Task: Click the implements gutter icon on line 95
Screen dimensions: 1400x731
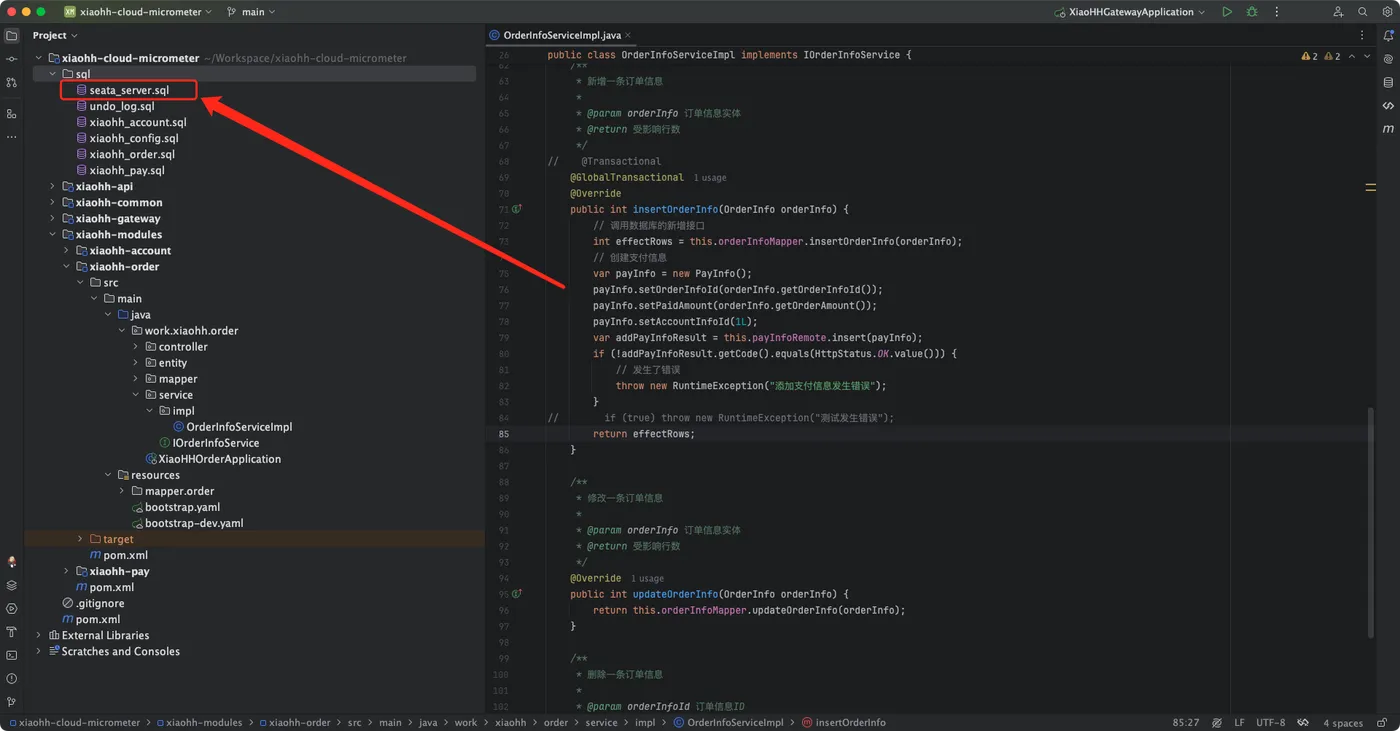Action: 517,594
